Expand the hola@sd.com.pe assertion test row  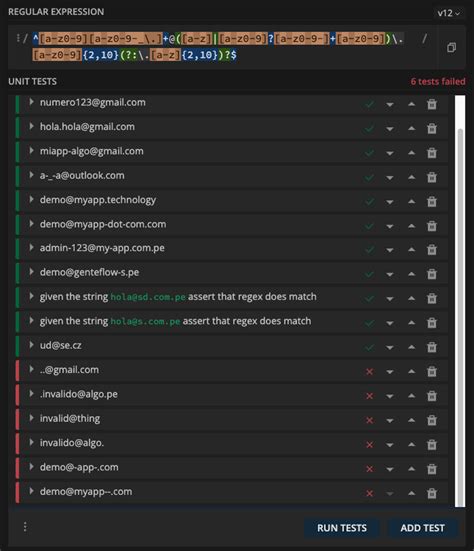coord(31,296)
